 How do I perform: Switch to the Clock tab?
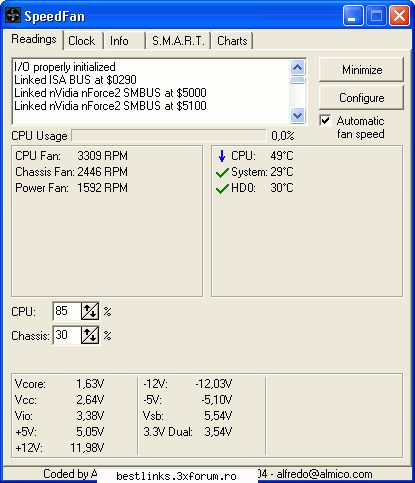coord(82,41)
